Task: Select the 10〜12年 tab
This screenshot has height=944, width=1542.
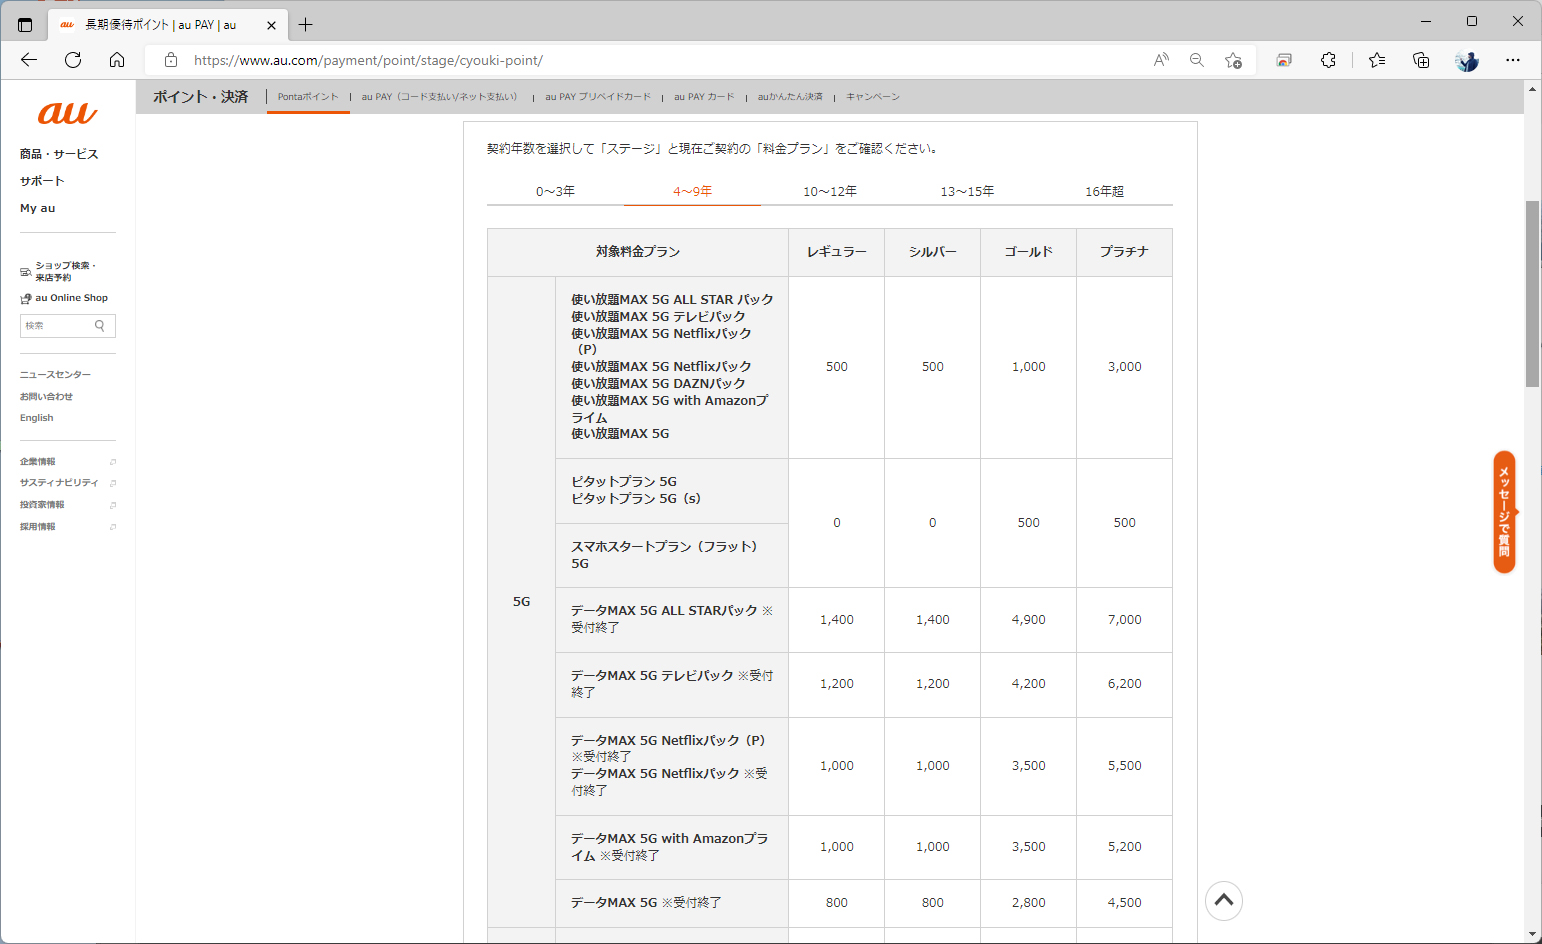Action: pyautogui.click(x=830, y=191)
